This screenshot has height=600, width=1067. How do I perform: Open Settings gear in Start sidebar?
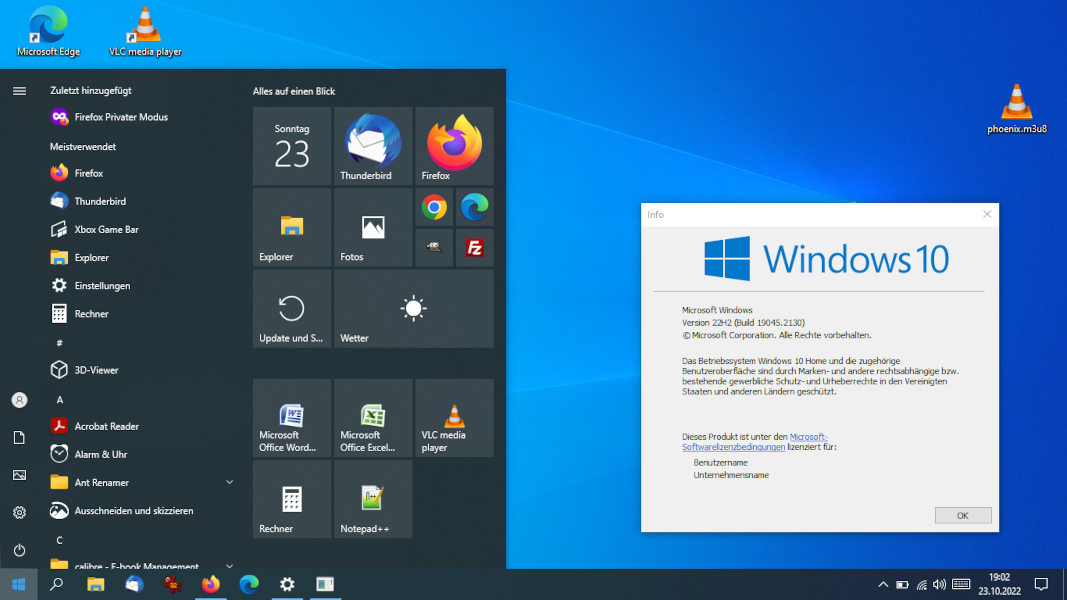point(19,512)
